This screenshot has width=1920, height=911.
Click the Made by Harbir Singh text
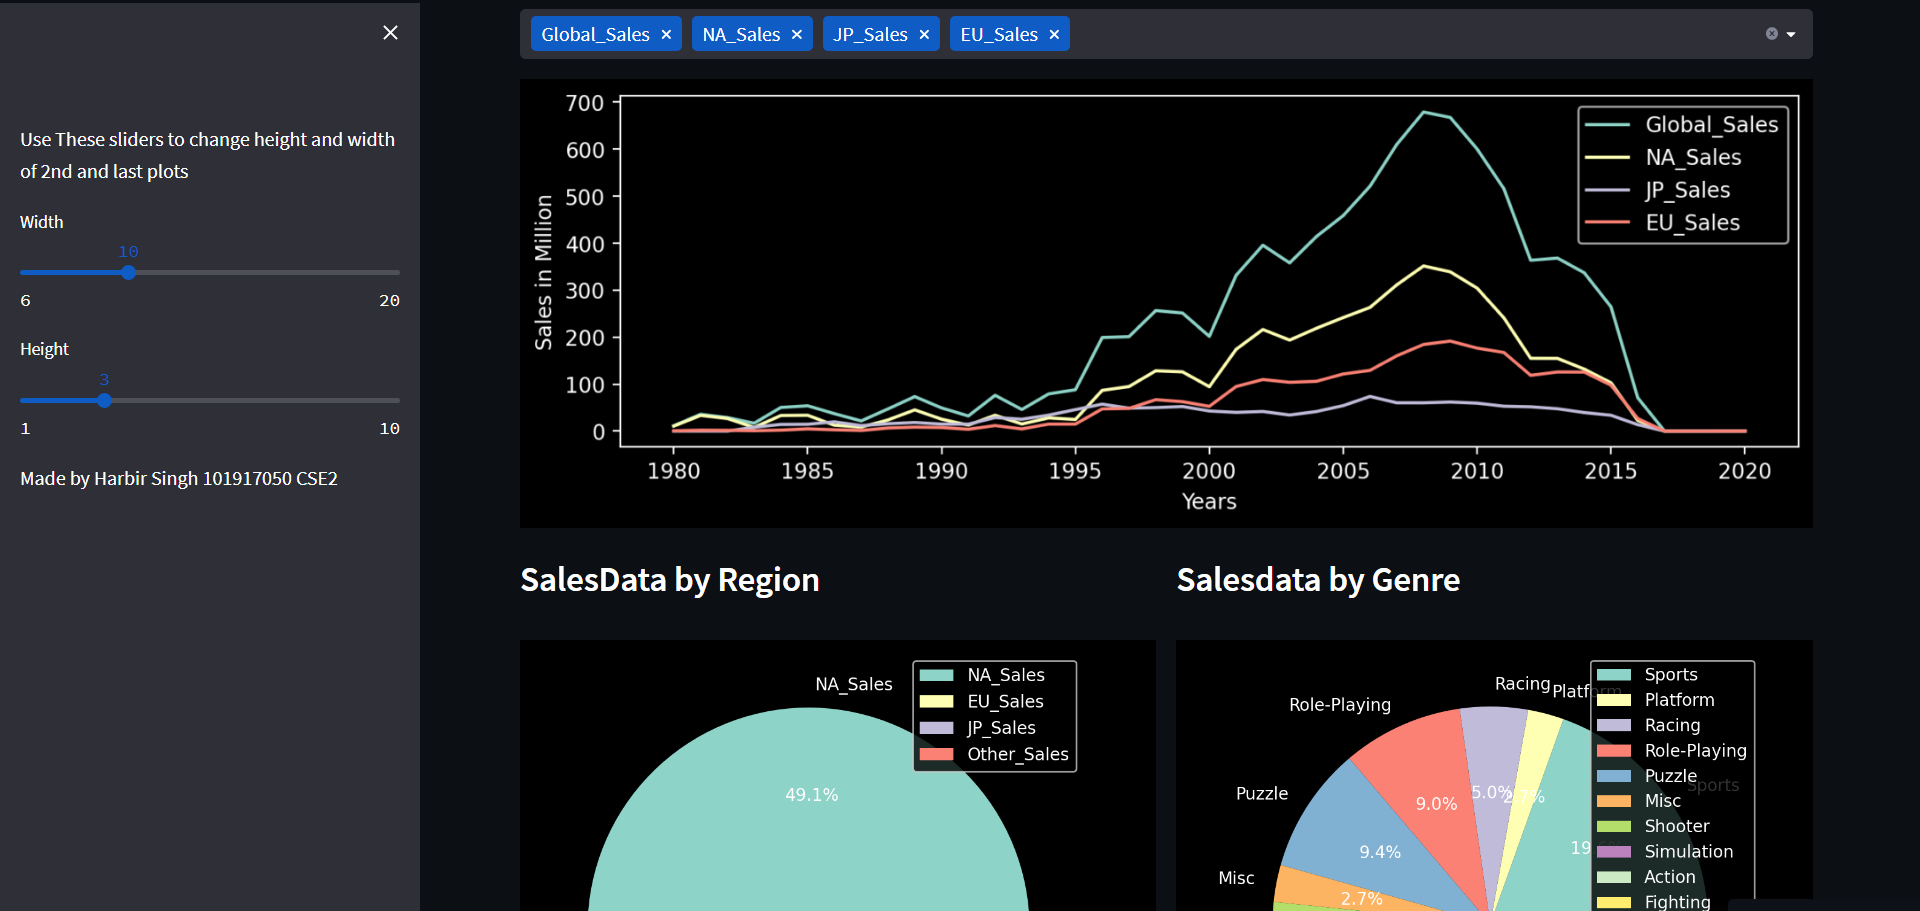pos(179,479)
